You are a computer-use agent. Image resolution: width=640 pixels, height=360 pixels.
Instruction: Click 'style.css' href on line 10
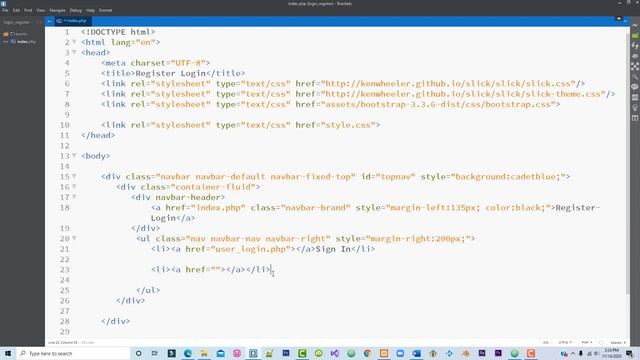347,125
